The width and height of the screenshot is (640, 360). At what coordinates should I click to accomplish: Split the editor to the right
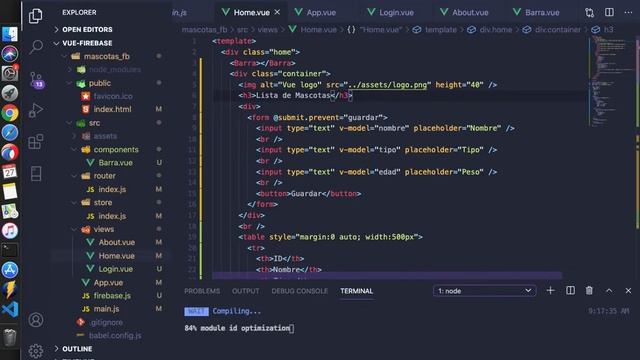609,12
